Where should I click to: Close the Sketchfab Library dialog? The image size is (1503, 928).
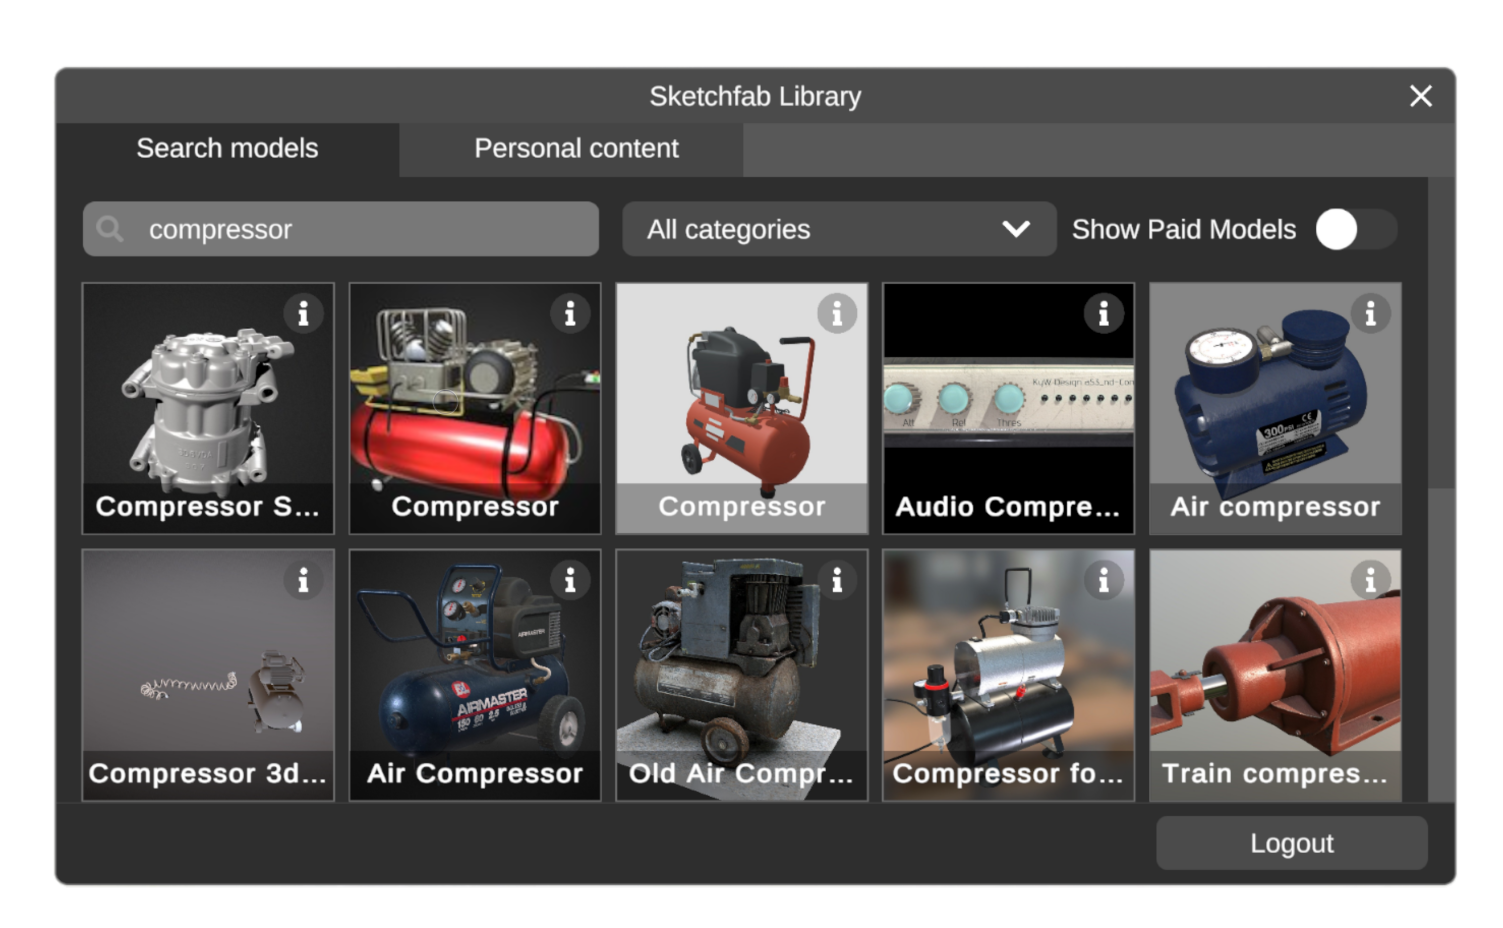1420,96
